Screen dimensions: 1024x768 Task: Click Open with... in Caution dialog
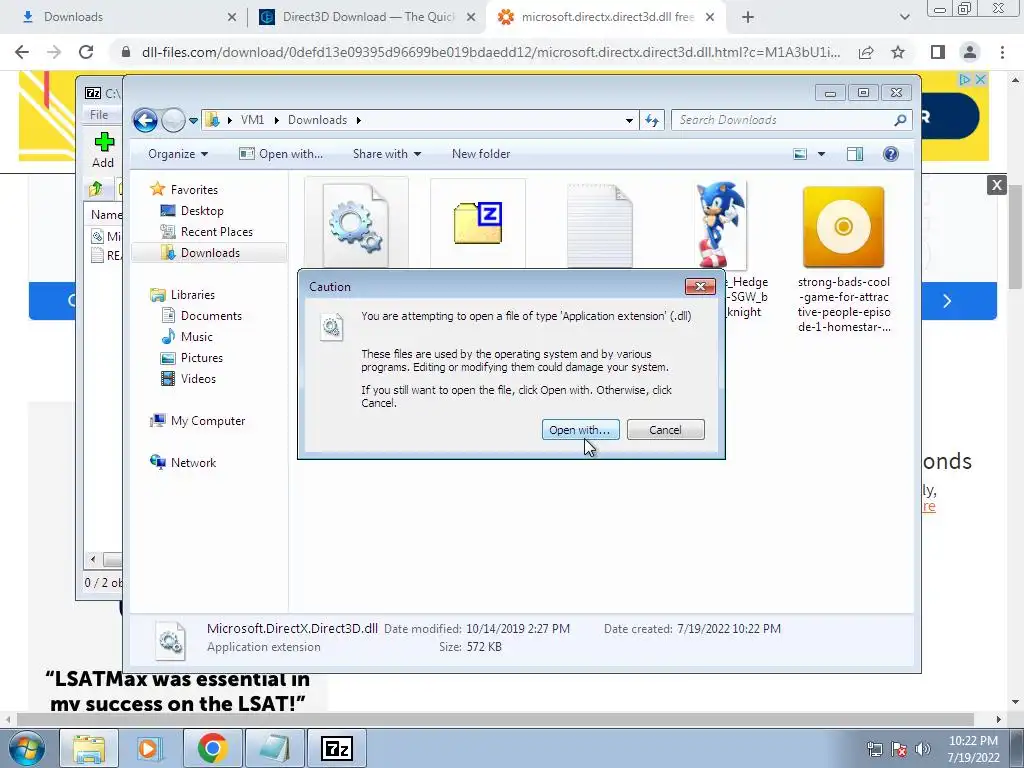580,430
